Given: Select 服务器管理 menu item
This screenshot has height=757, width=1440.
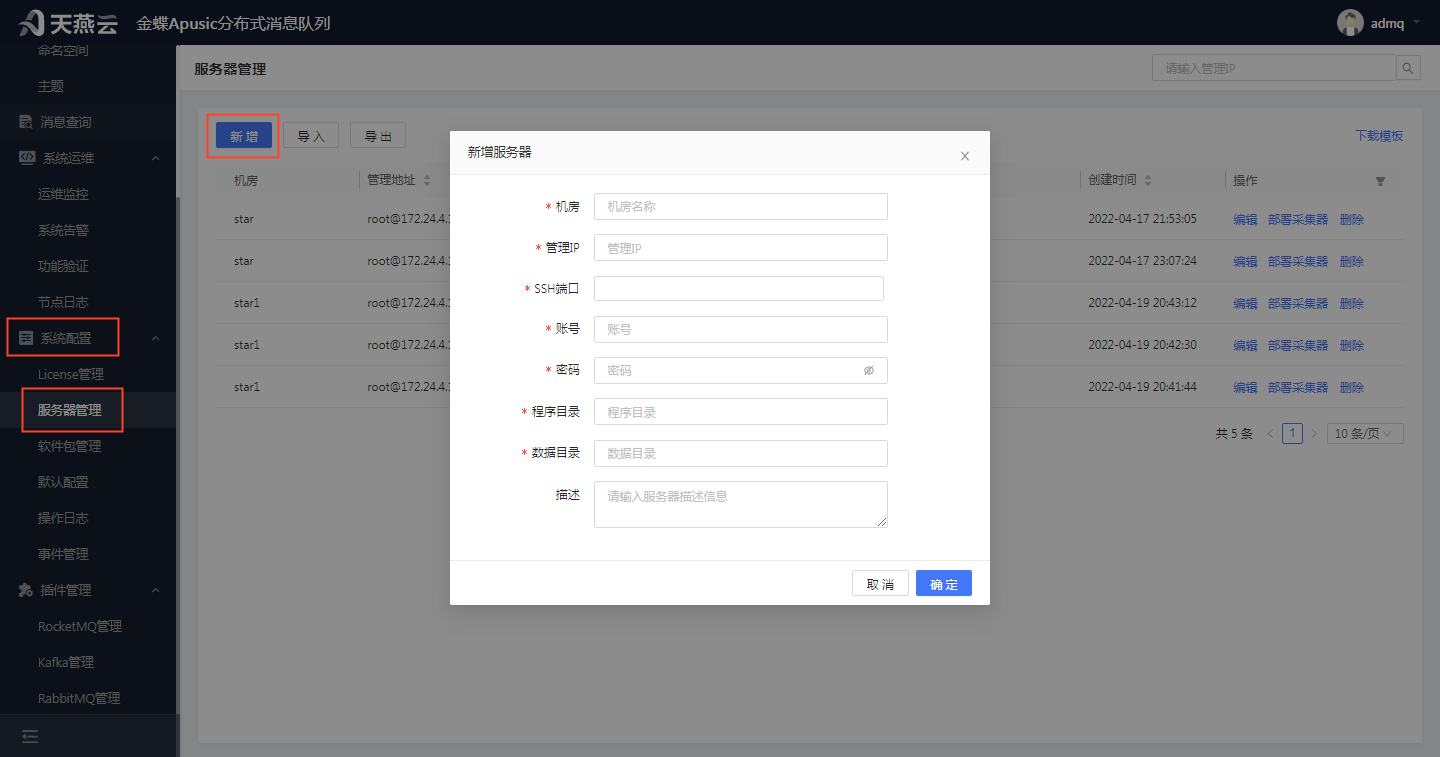Looking at the screenshot, I should click(70, 410).
